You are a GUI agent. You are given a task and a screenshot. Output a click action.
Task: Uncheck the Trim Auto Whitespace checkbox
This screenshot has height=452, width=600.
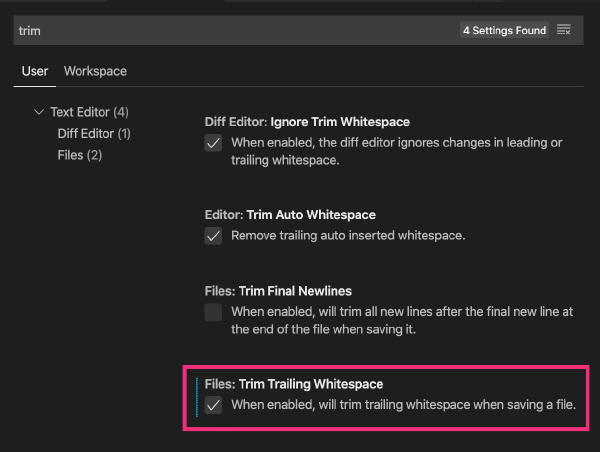click(213, 236)
